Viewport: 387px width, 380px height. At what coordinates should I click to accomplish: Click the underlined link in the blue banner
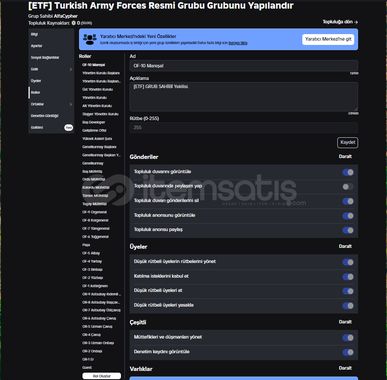click(x=238, y=43)
